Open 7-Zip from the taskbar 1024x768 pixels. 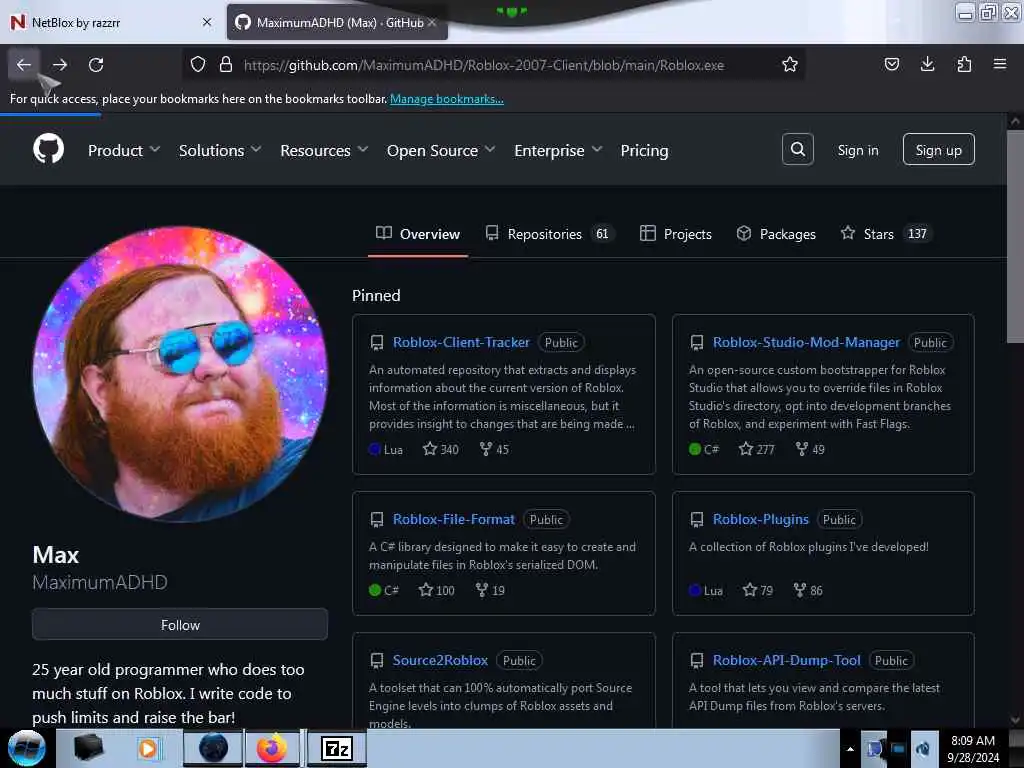tap(337, 748)
